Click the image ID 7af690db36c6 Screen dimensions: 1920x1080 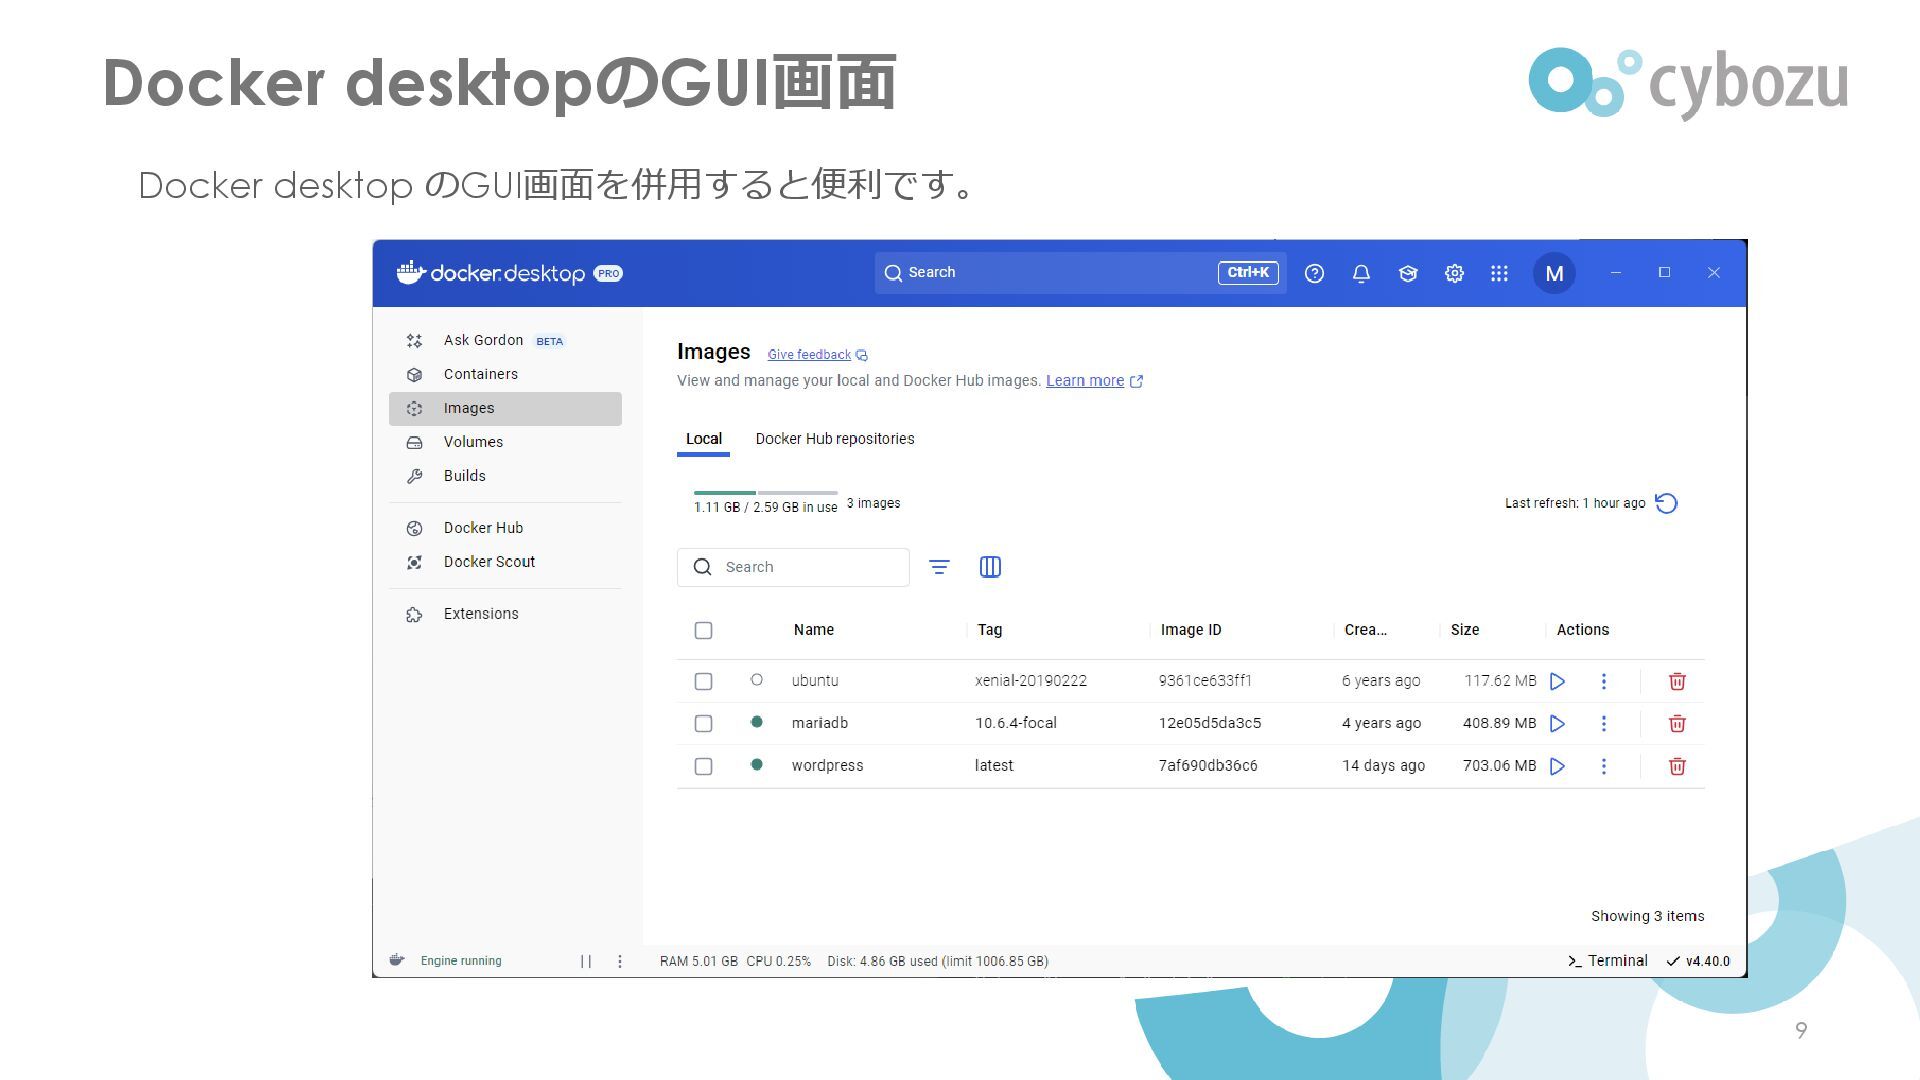tap(1208, 766)
